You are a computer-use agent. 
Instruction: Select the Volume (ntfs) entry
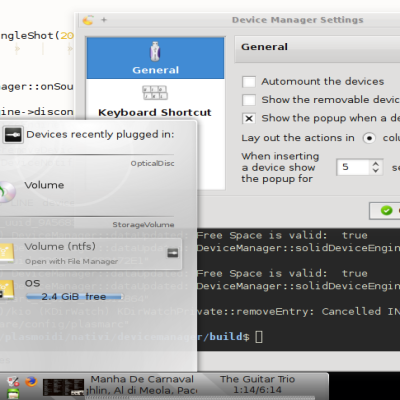point(91,254)
